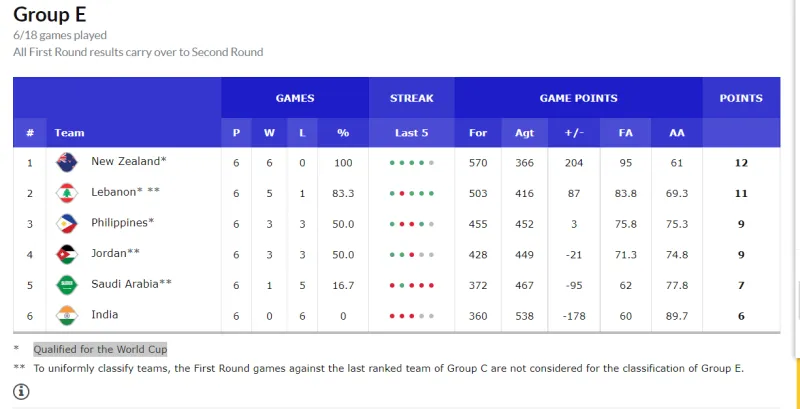
Task: Click the POINTS header cell
Action: (740, 98)
